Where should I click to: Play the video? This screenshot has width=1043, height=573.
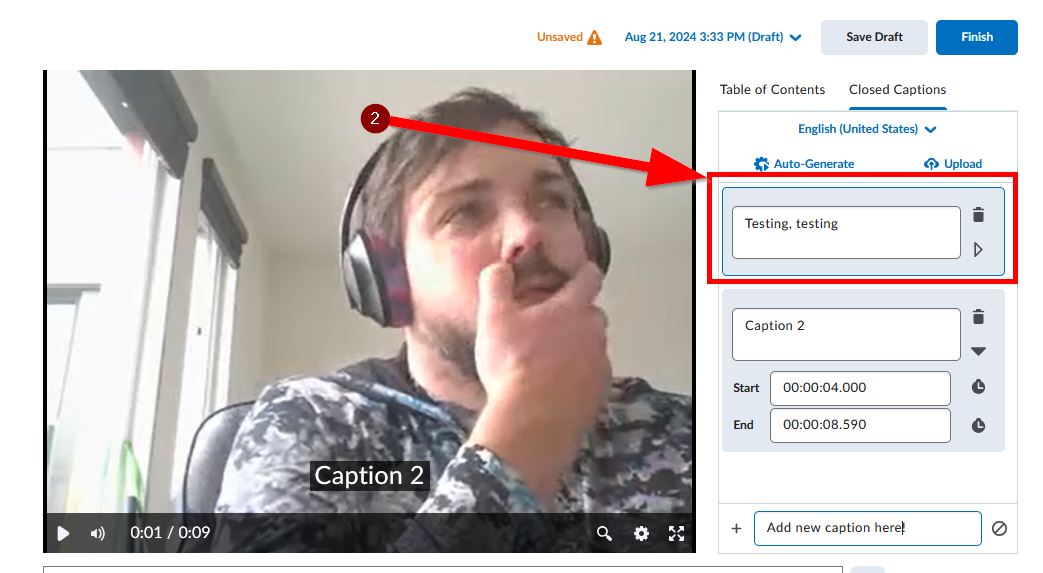(x=63, y=533)
